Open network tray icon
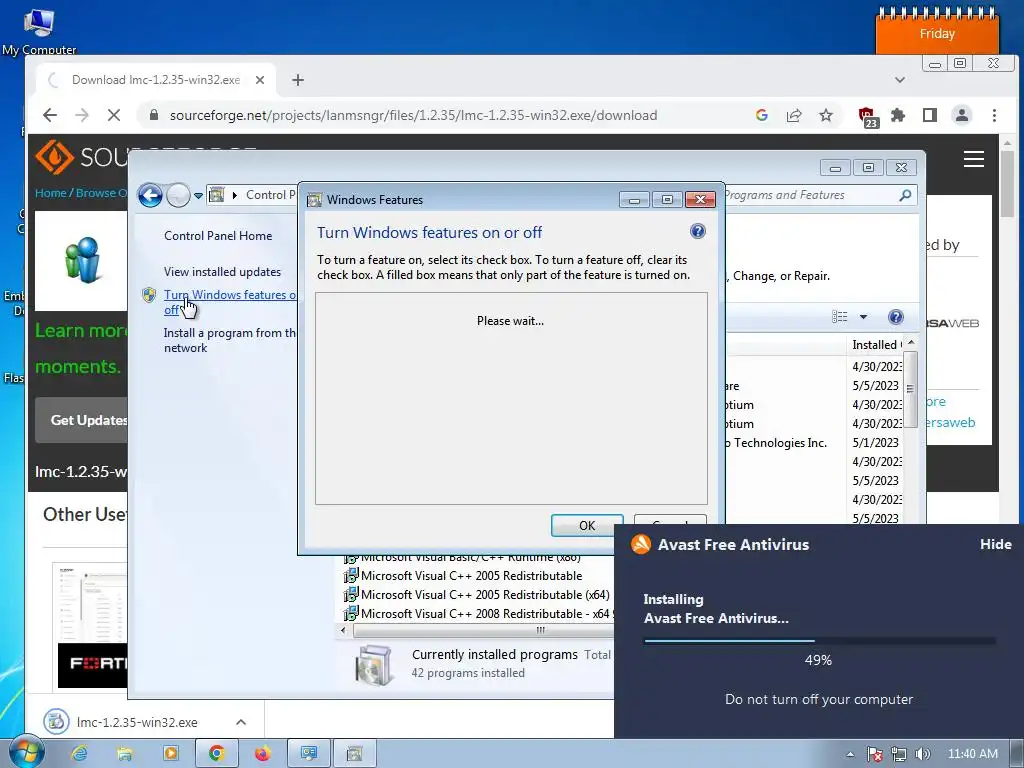1024x768 pixels. 899,754
